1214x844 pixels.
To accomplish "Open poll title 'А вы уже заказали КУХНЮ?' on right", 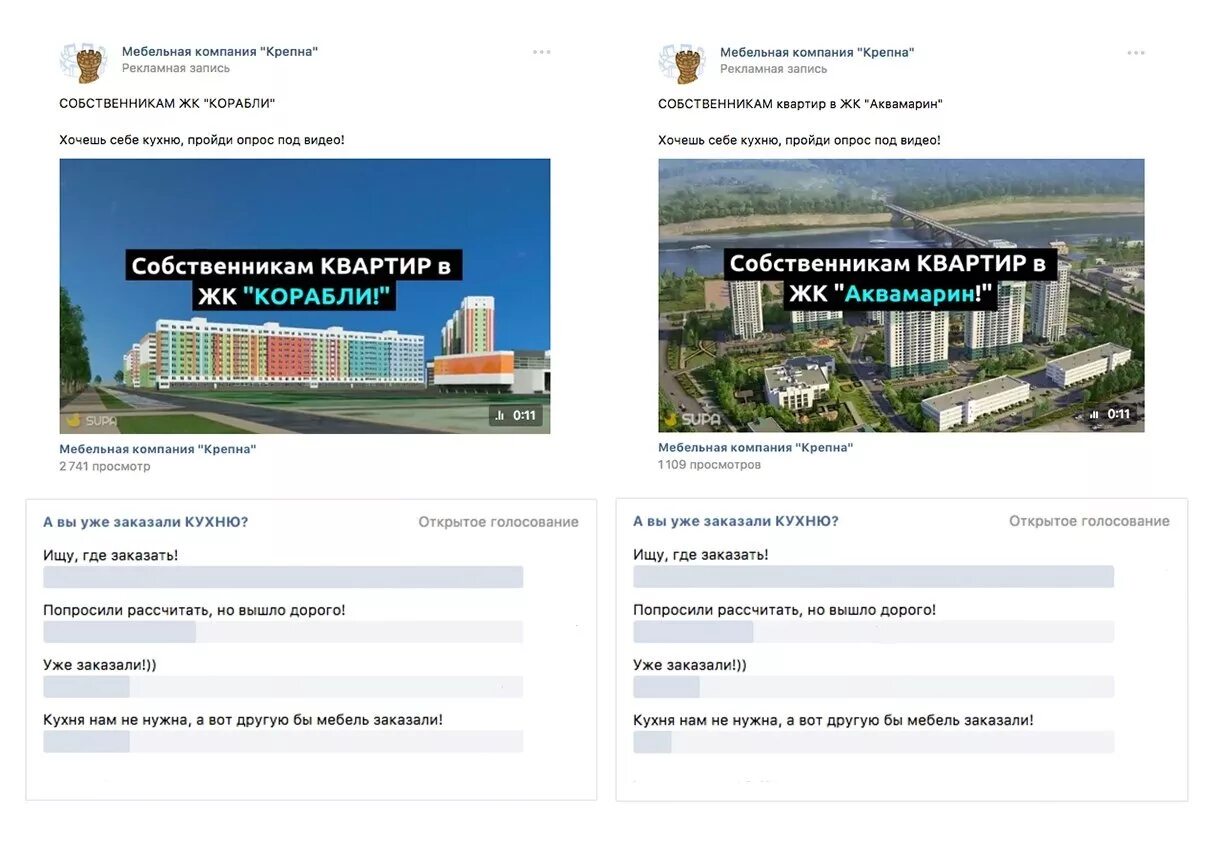I will click(x=736, y=521).
